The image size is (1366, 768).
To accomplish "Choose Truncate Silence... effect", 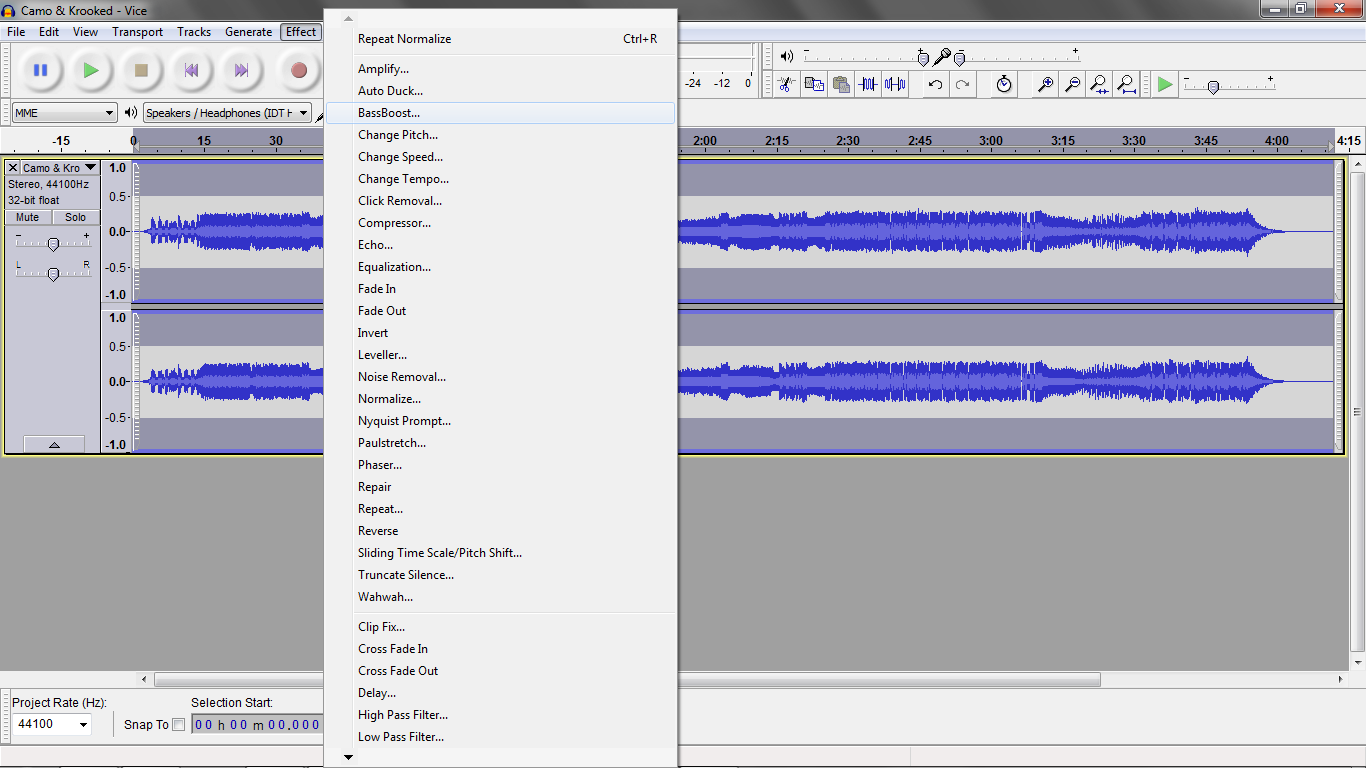I will 501,575.
